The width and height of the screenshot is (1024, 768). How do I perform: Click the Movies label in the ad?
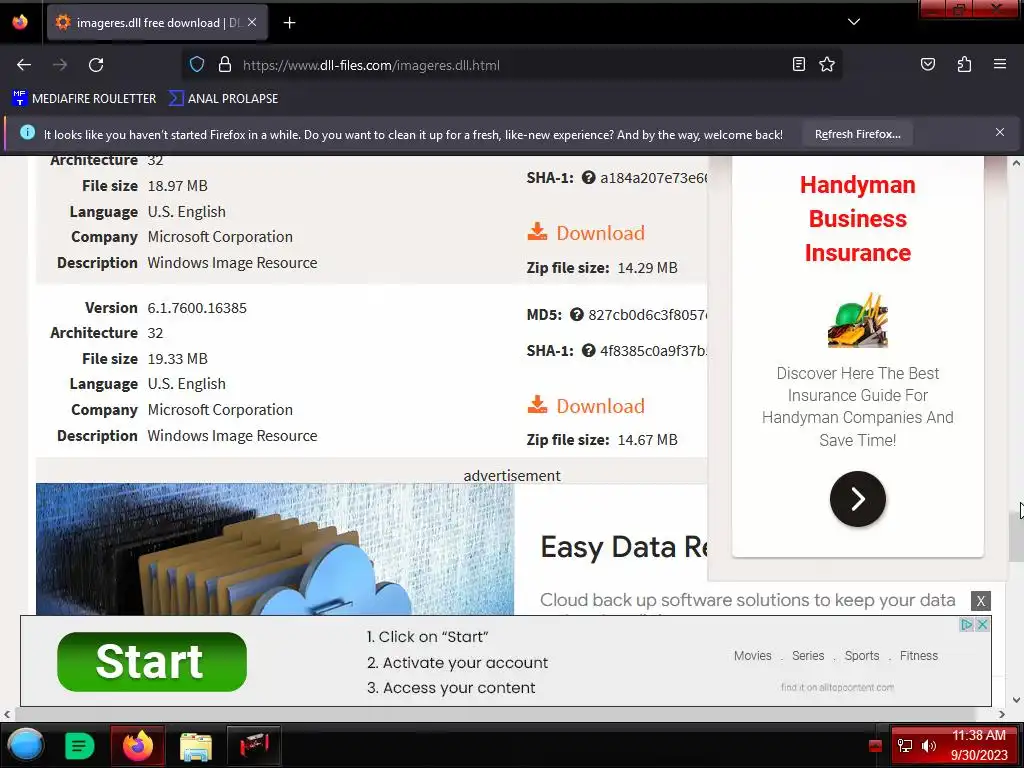point(752,656)
